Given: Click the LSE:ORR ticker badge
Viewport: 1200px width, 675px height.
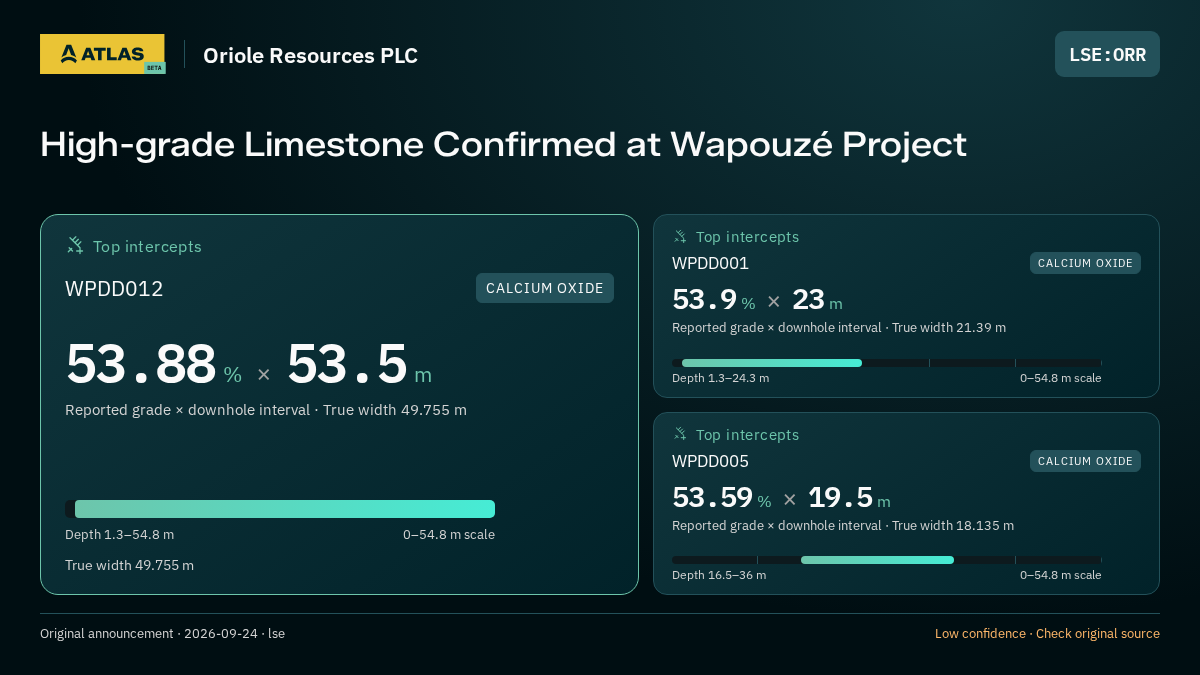Looking at the screenshot, I should pos(1107,54).
